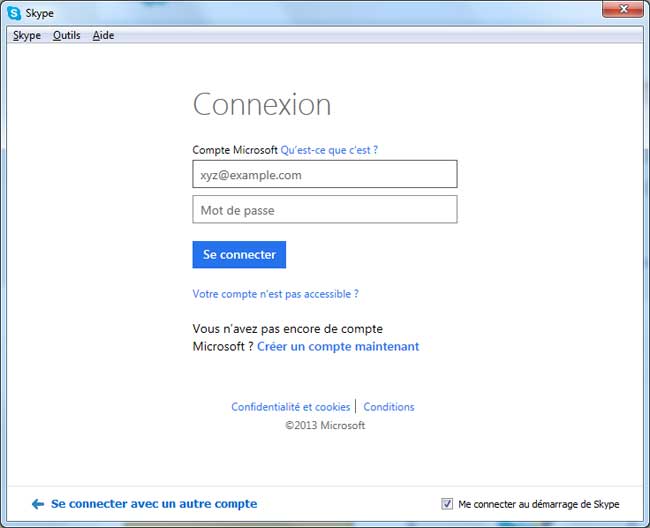Click the "Connexion" heading
Image resolution: width=650 pixels, height=528 pixels.
point(262,104)
